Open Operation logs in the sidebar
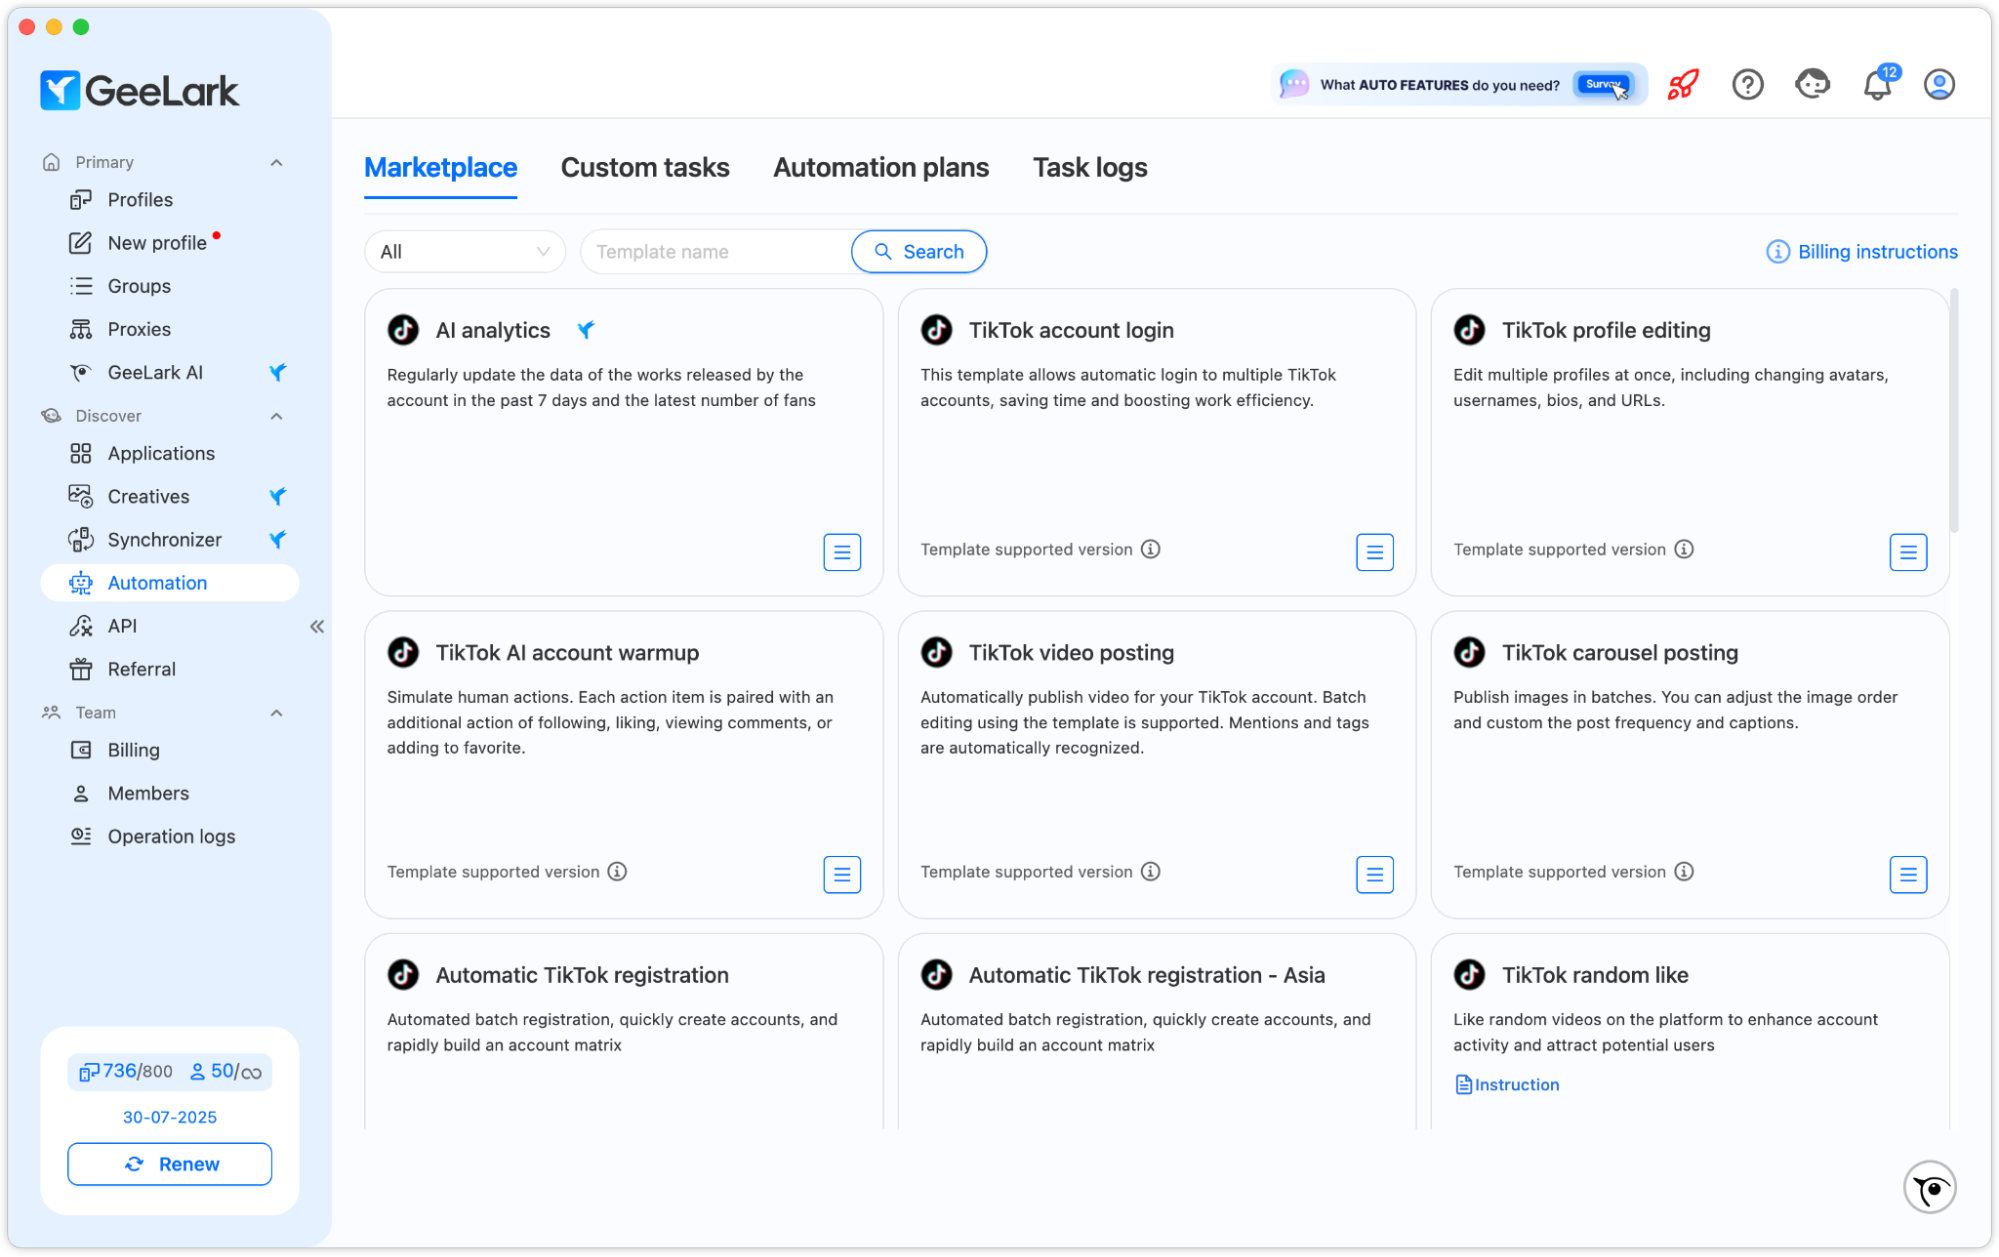This screenshot has height=1257, width=1999. 170,836
